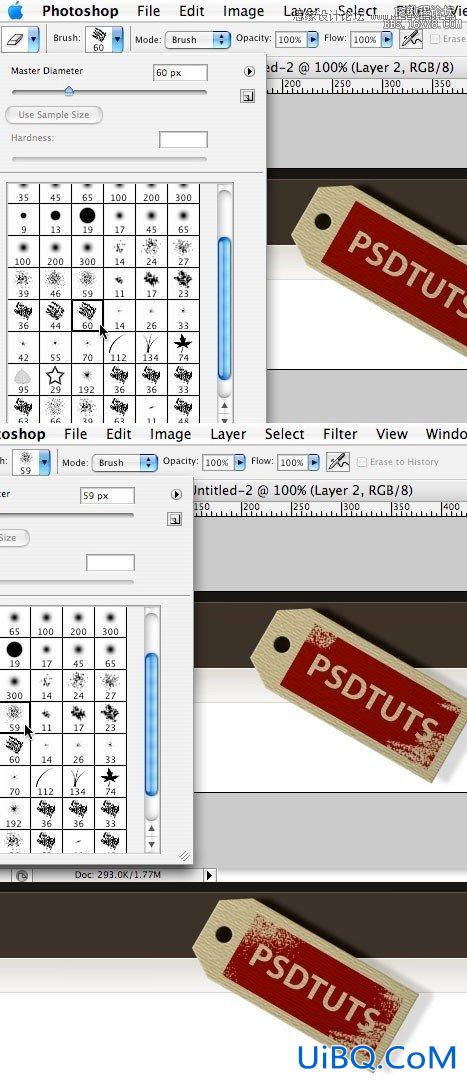Click the Hardness slider track under Hardness label
Viewport: 467px width, 1082px height.
point(109,159)
